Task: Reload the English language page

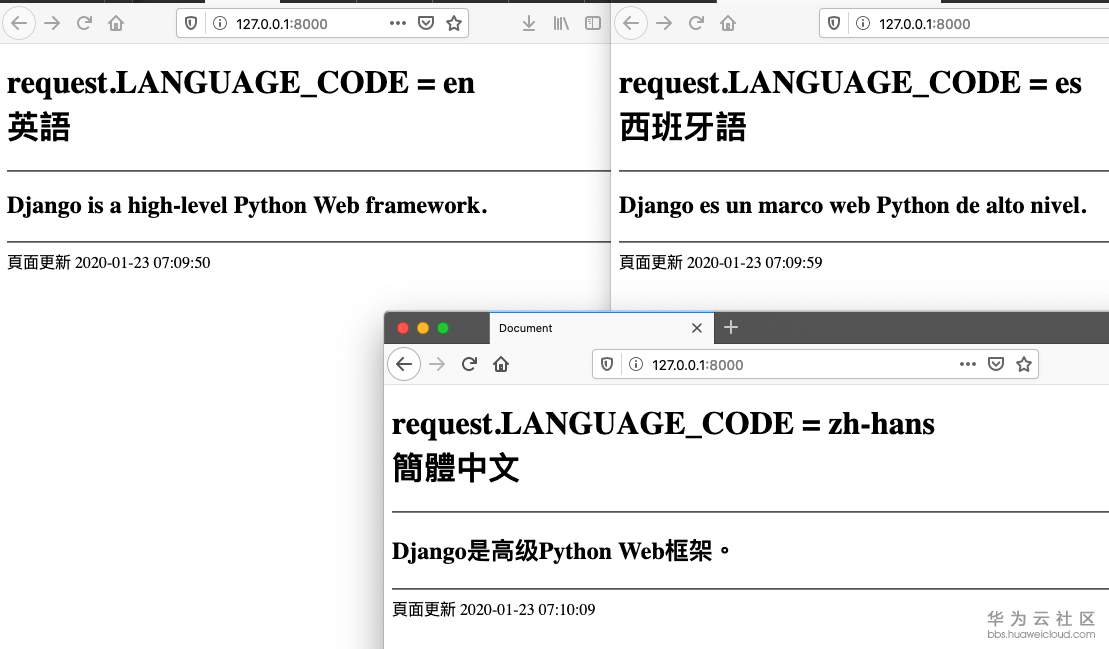Action: pyautogui.click(x=84, y=23)
